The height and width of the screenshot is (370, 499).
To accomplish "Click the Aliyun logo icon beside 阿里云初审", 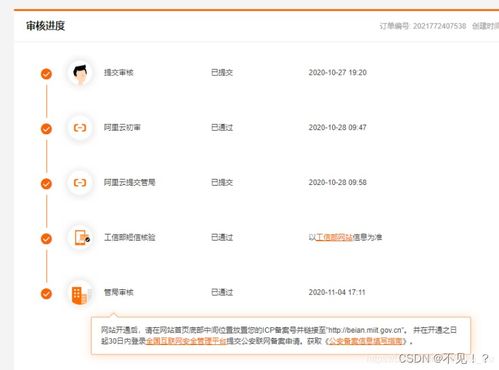I will click(80, 128).
